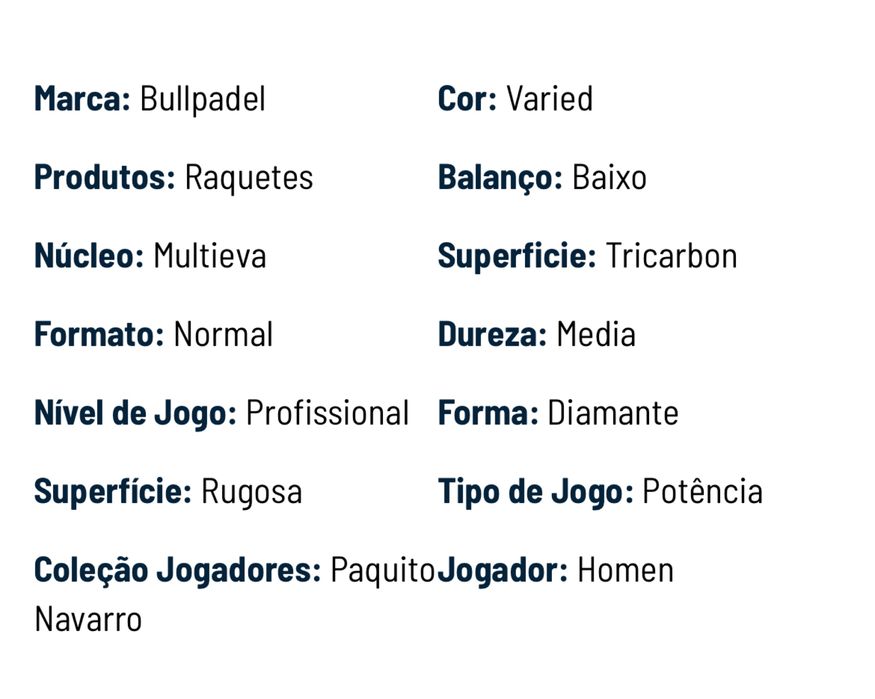Viewport: 875px width, 699px height.
Task: Click the bold 'Dureza:' label
Action: pyautogui.click(x=492, y=334)
